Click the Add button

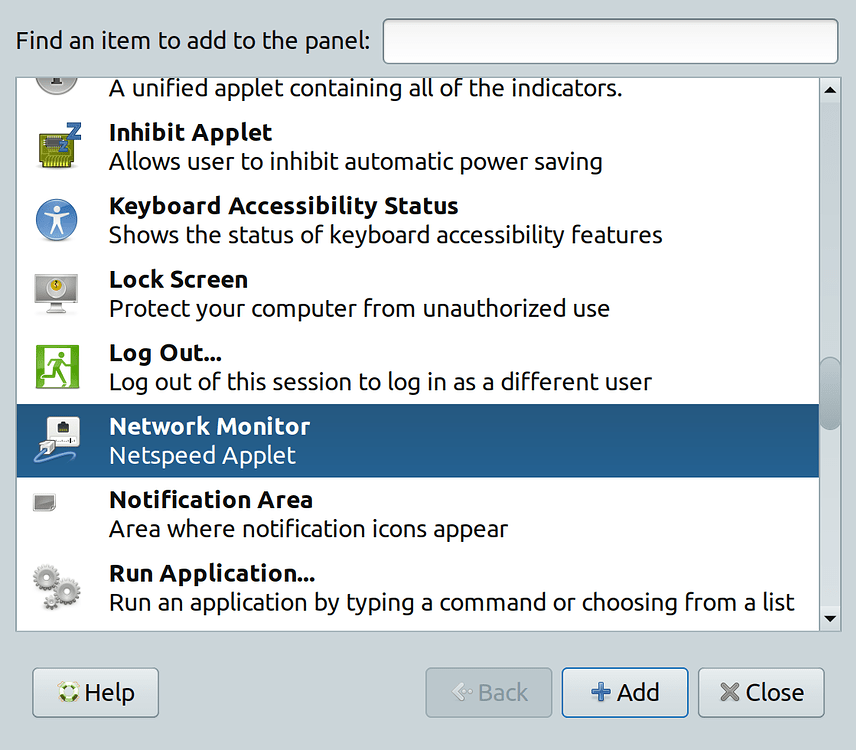pyautogui.click(x=625, y=692)
